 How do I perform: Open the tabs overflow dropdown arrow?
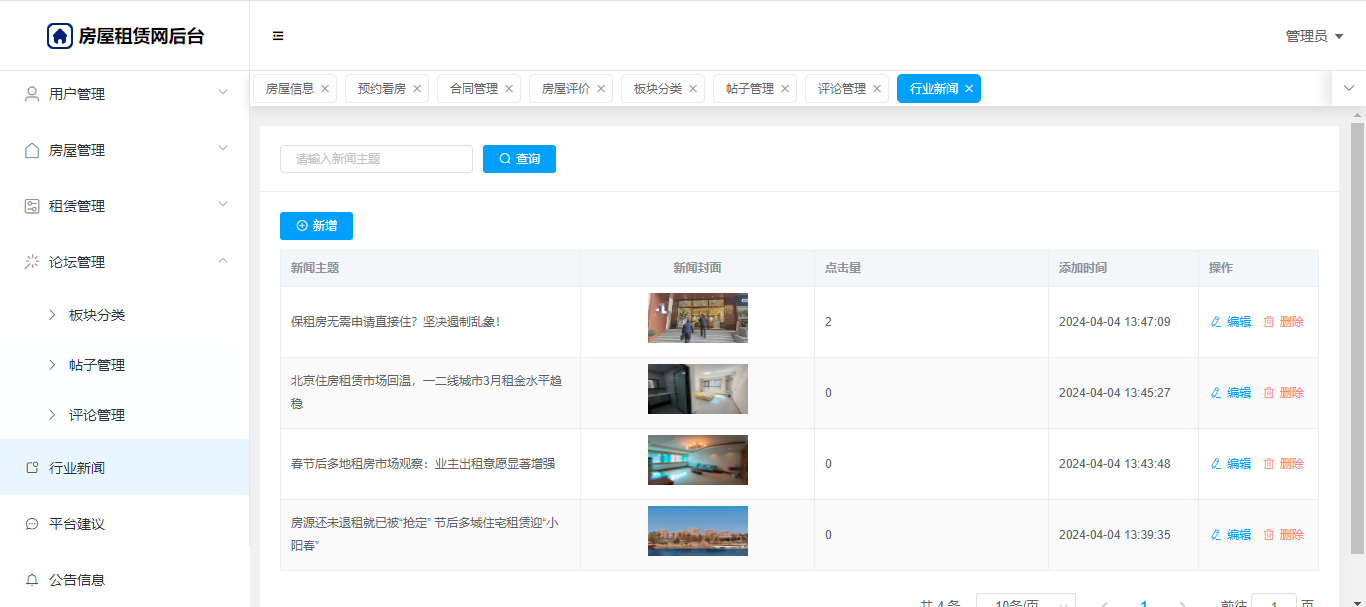(x=1348, y=88)
